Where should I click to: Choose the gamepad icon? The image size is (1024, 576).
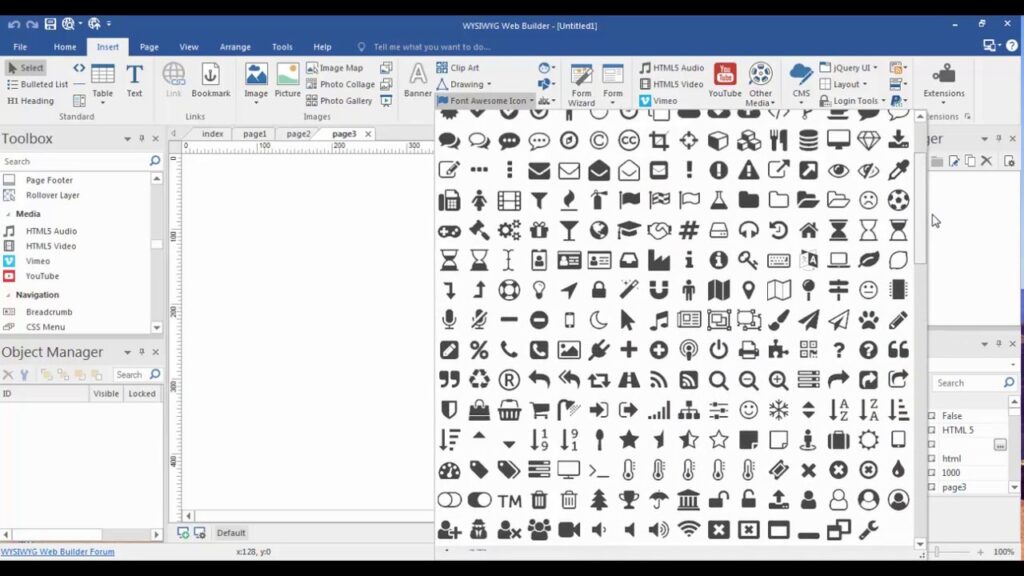[x=449, y=230]
